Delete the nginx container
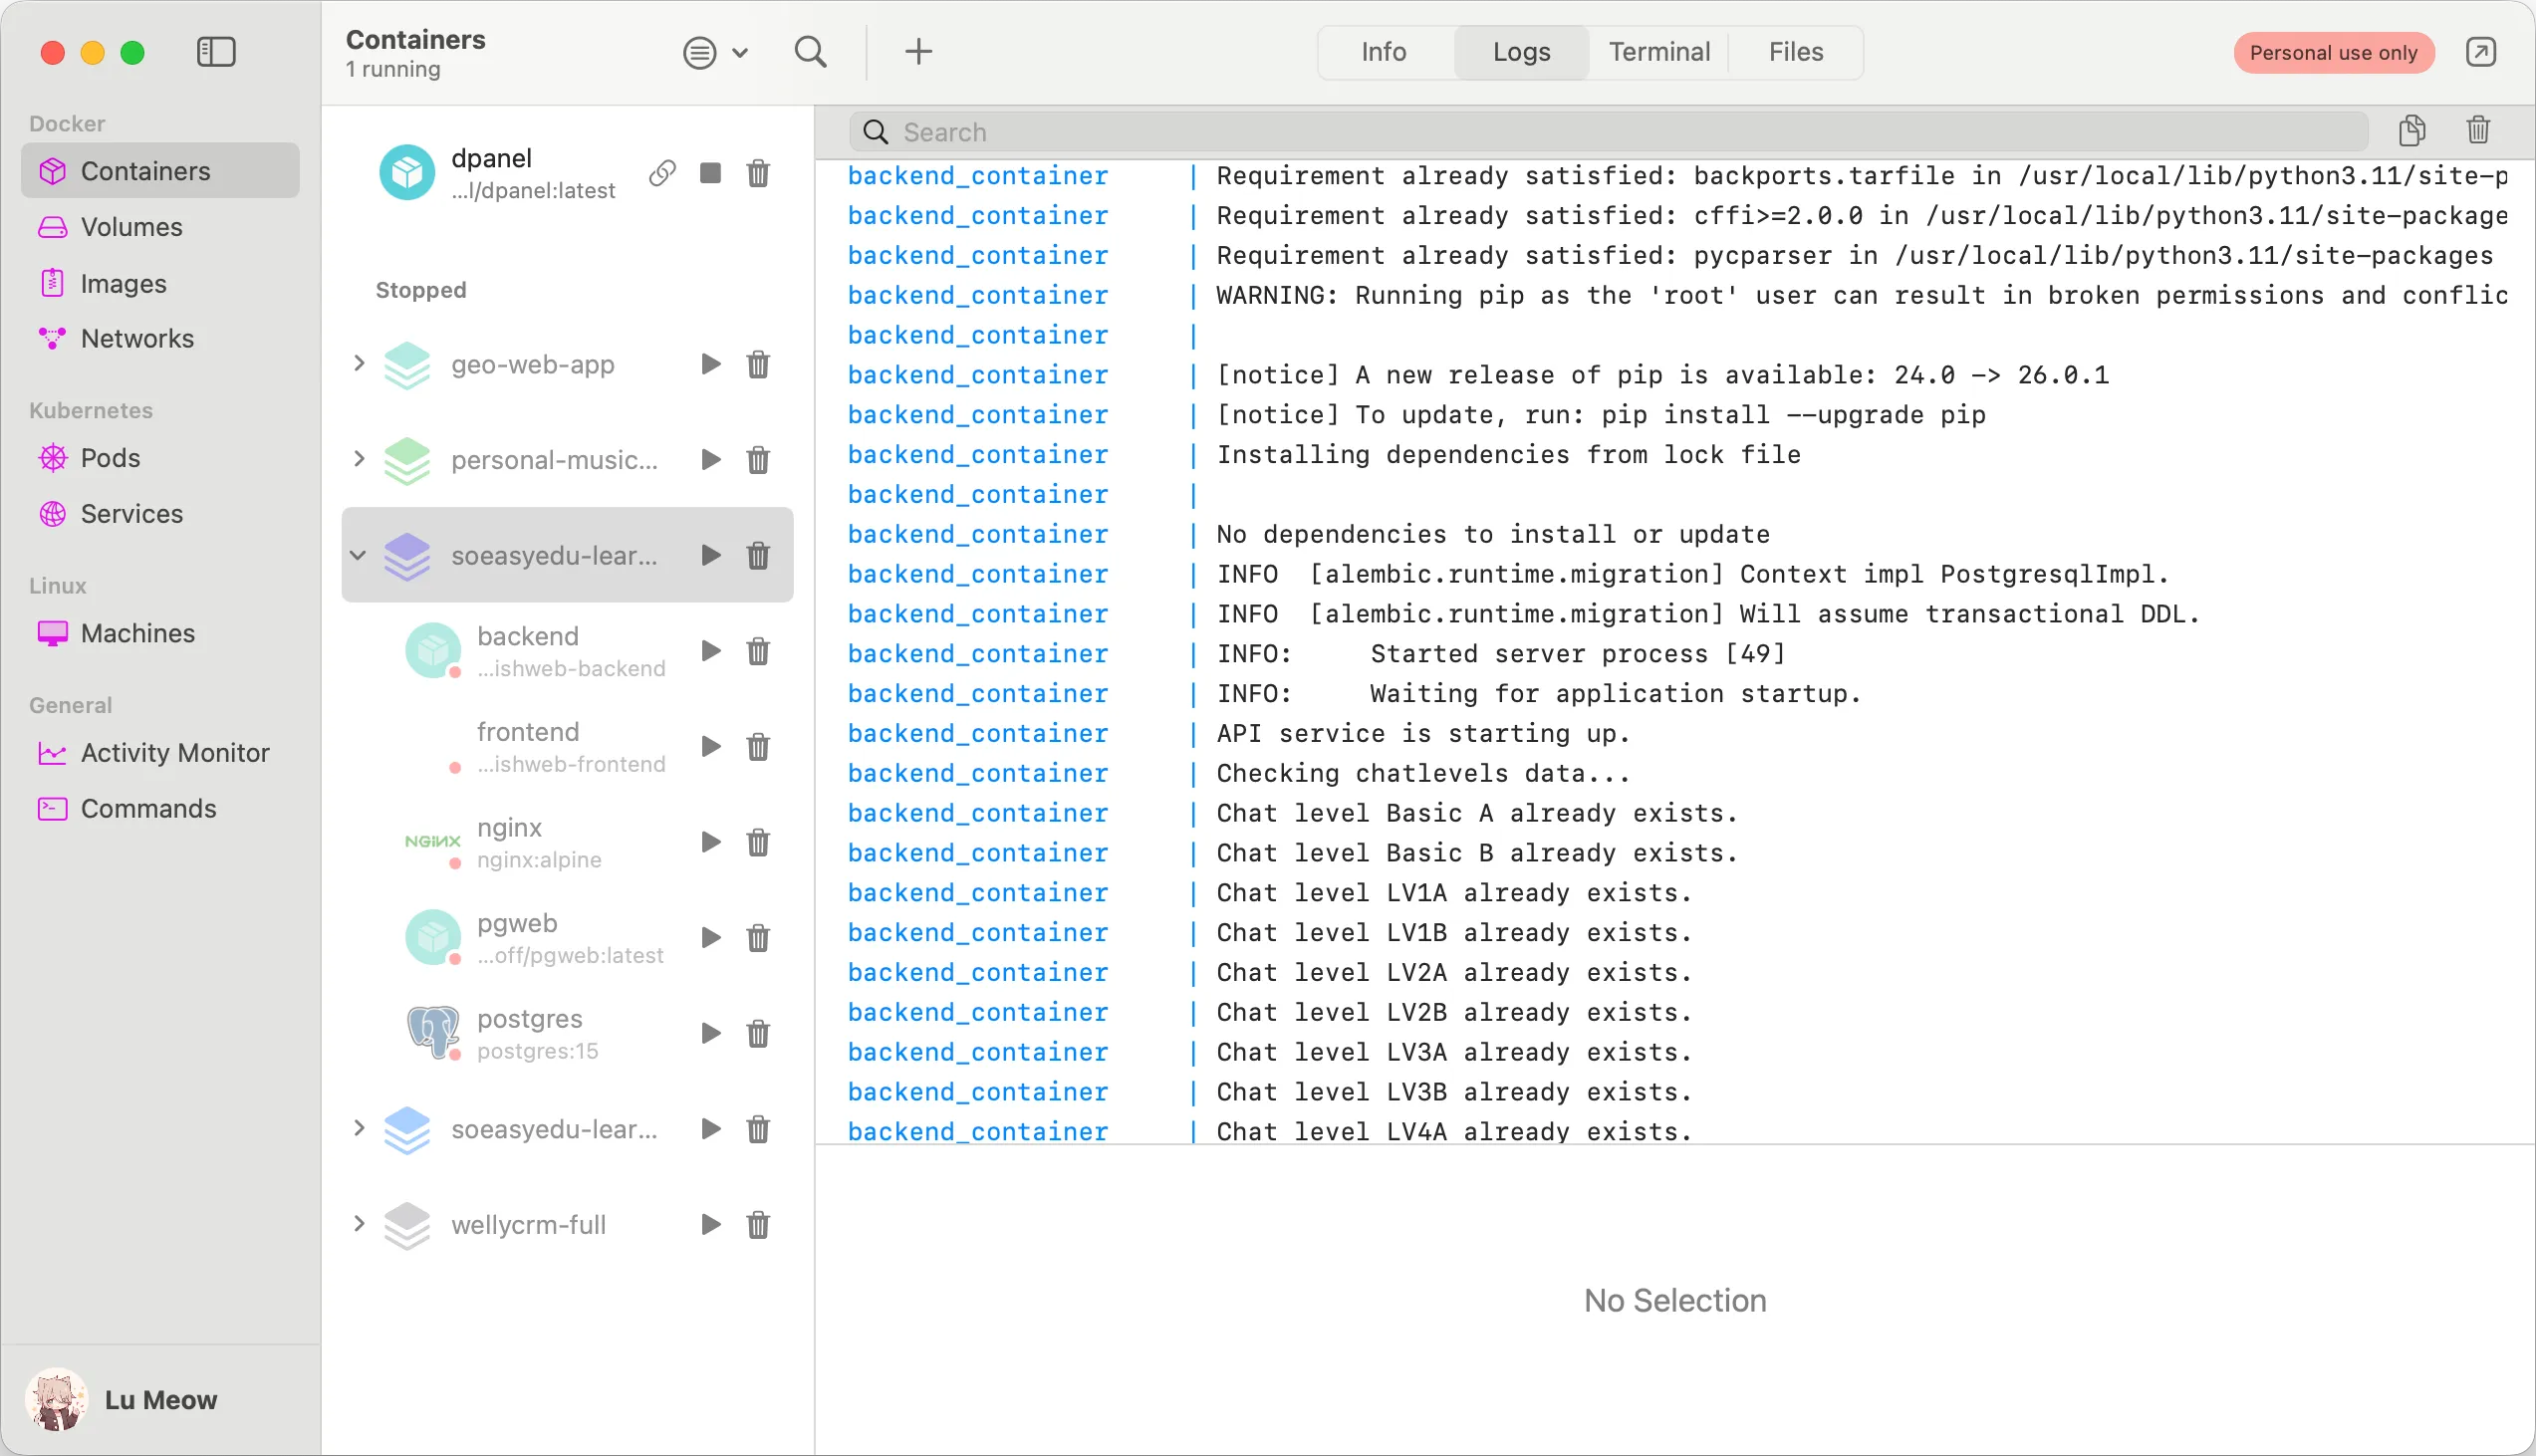 click(x=758, y=842)
